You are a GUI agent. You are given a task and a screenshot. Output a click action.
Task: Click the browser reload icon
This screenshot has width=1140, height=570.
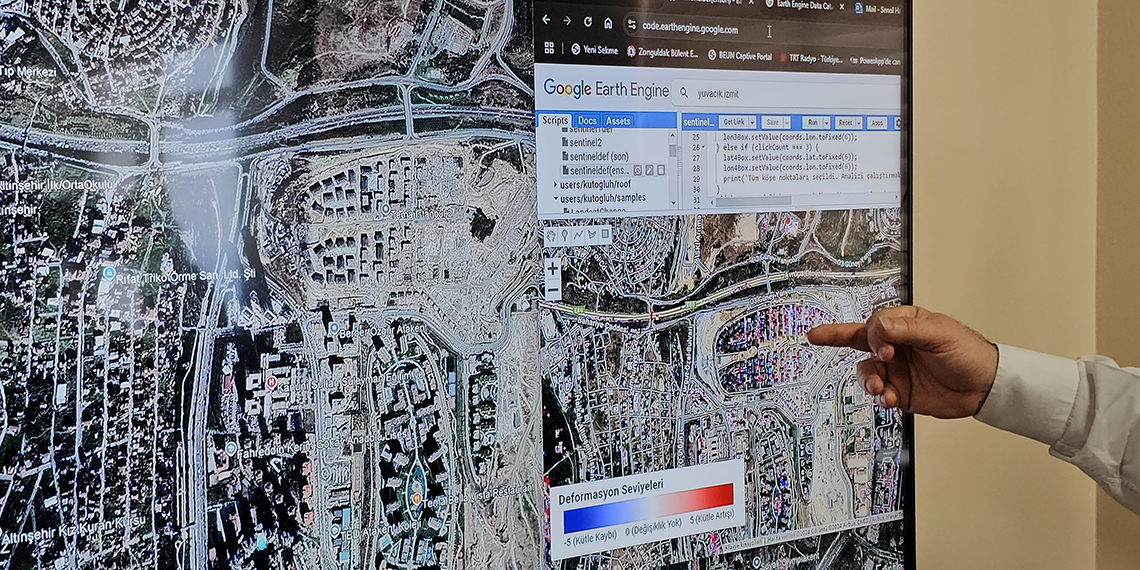pyautogui.click(x=586, y=22)
